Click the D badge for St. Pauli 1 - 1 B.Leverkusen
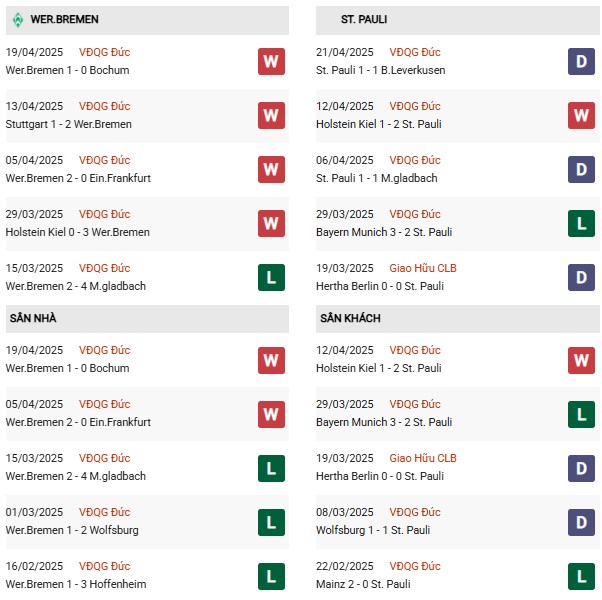The height and width of the screenshot is (600, 602). point(581,61)
